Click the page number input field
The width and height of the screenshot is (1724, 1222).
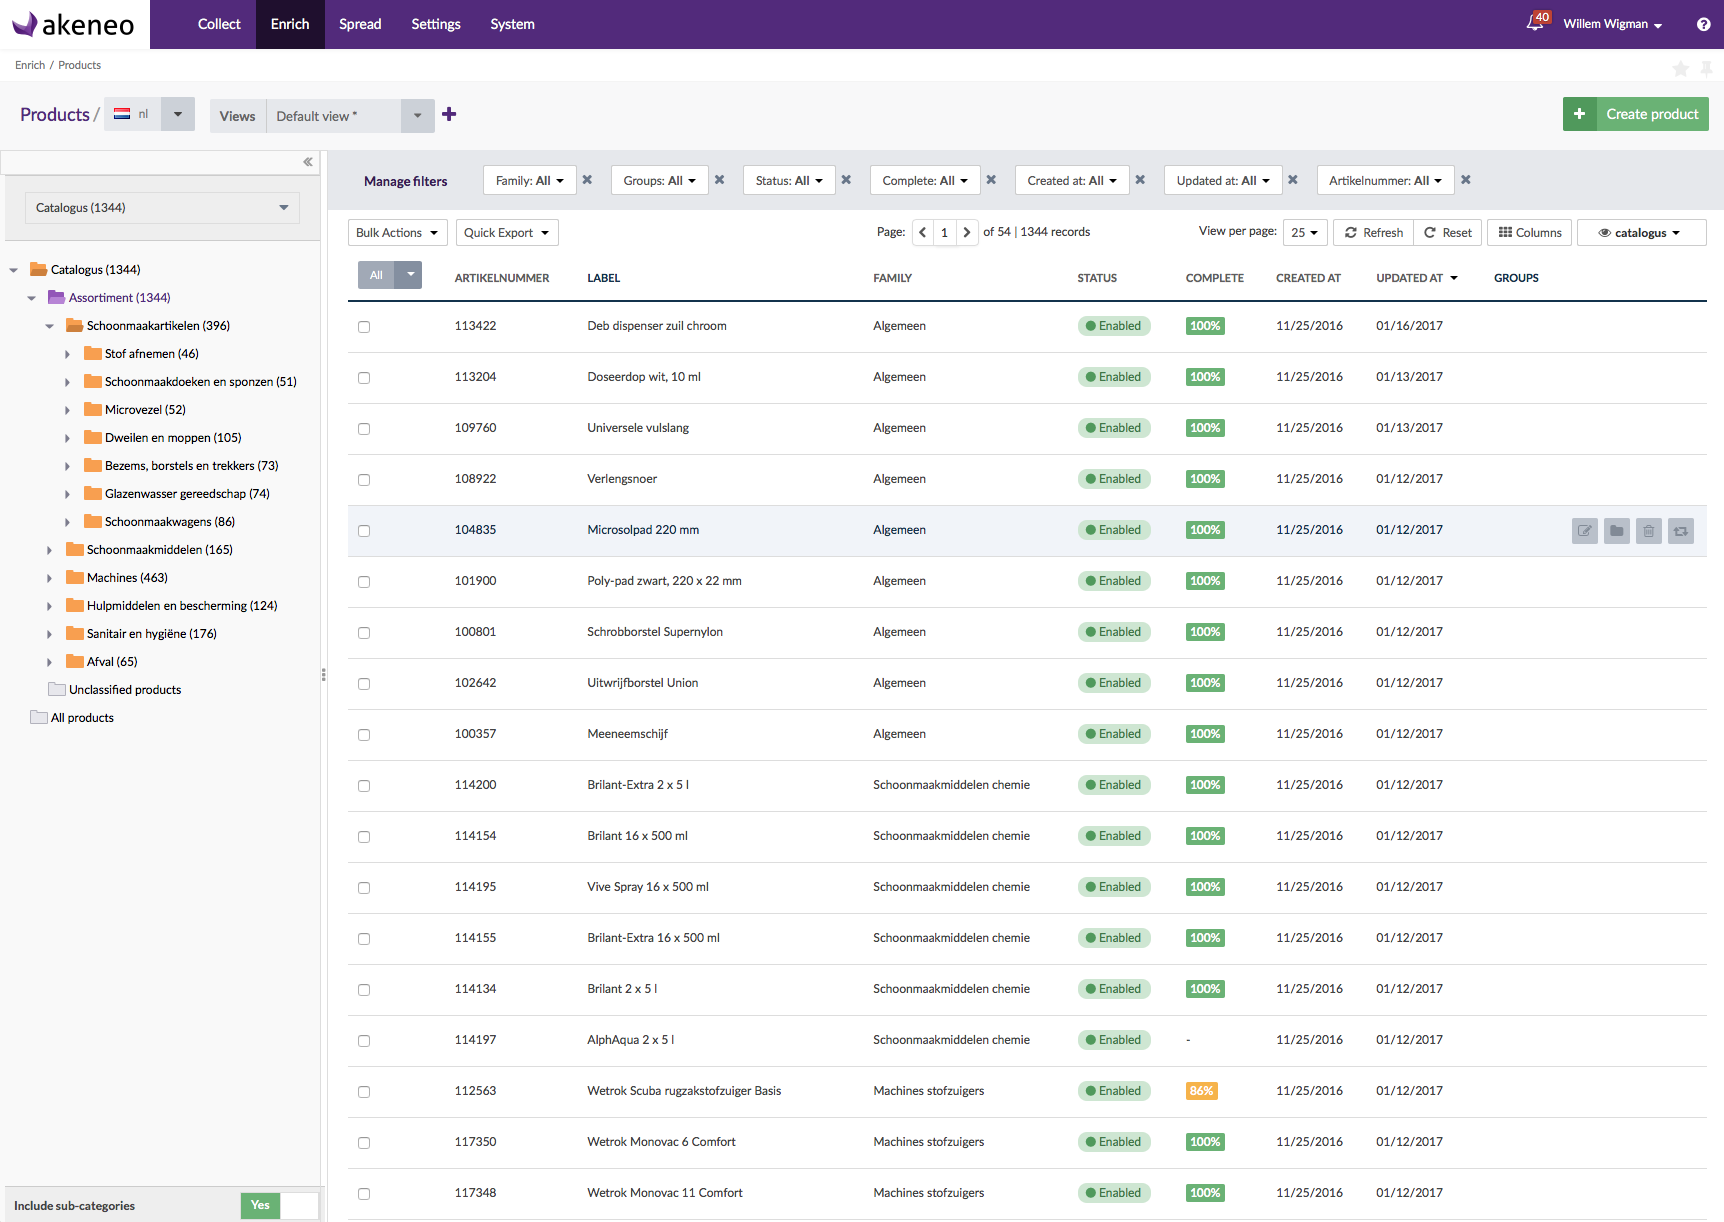pyautogui.click(x=944, y=232)
